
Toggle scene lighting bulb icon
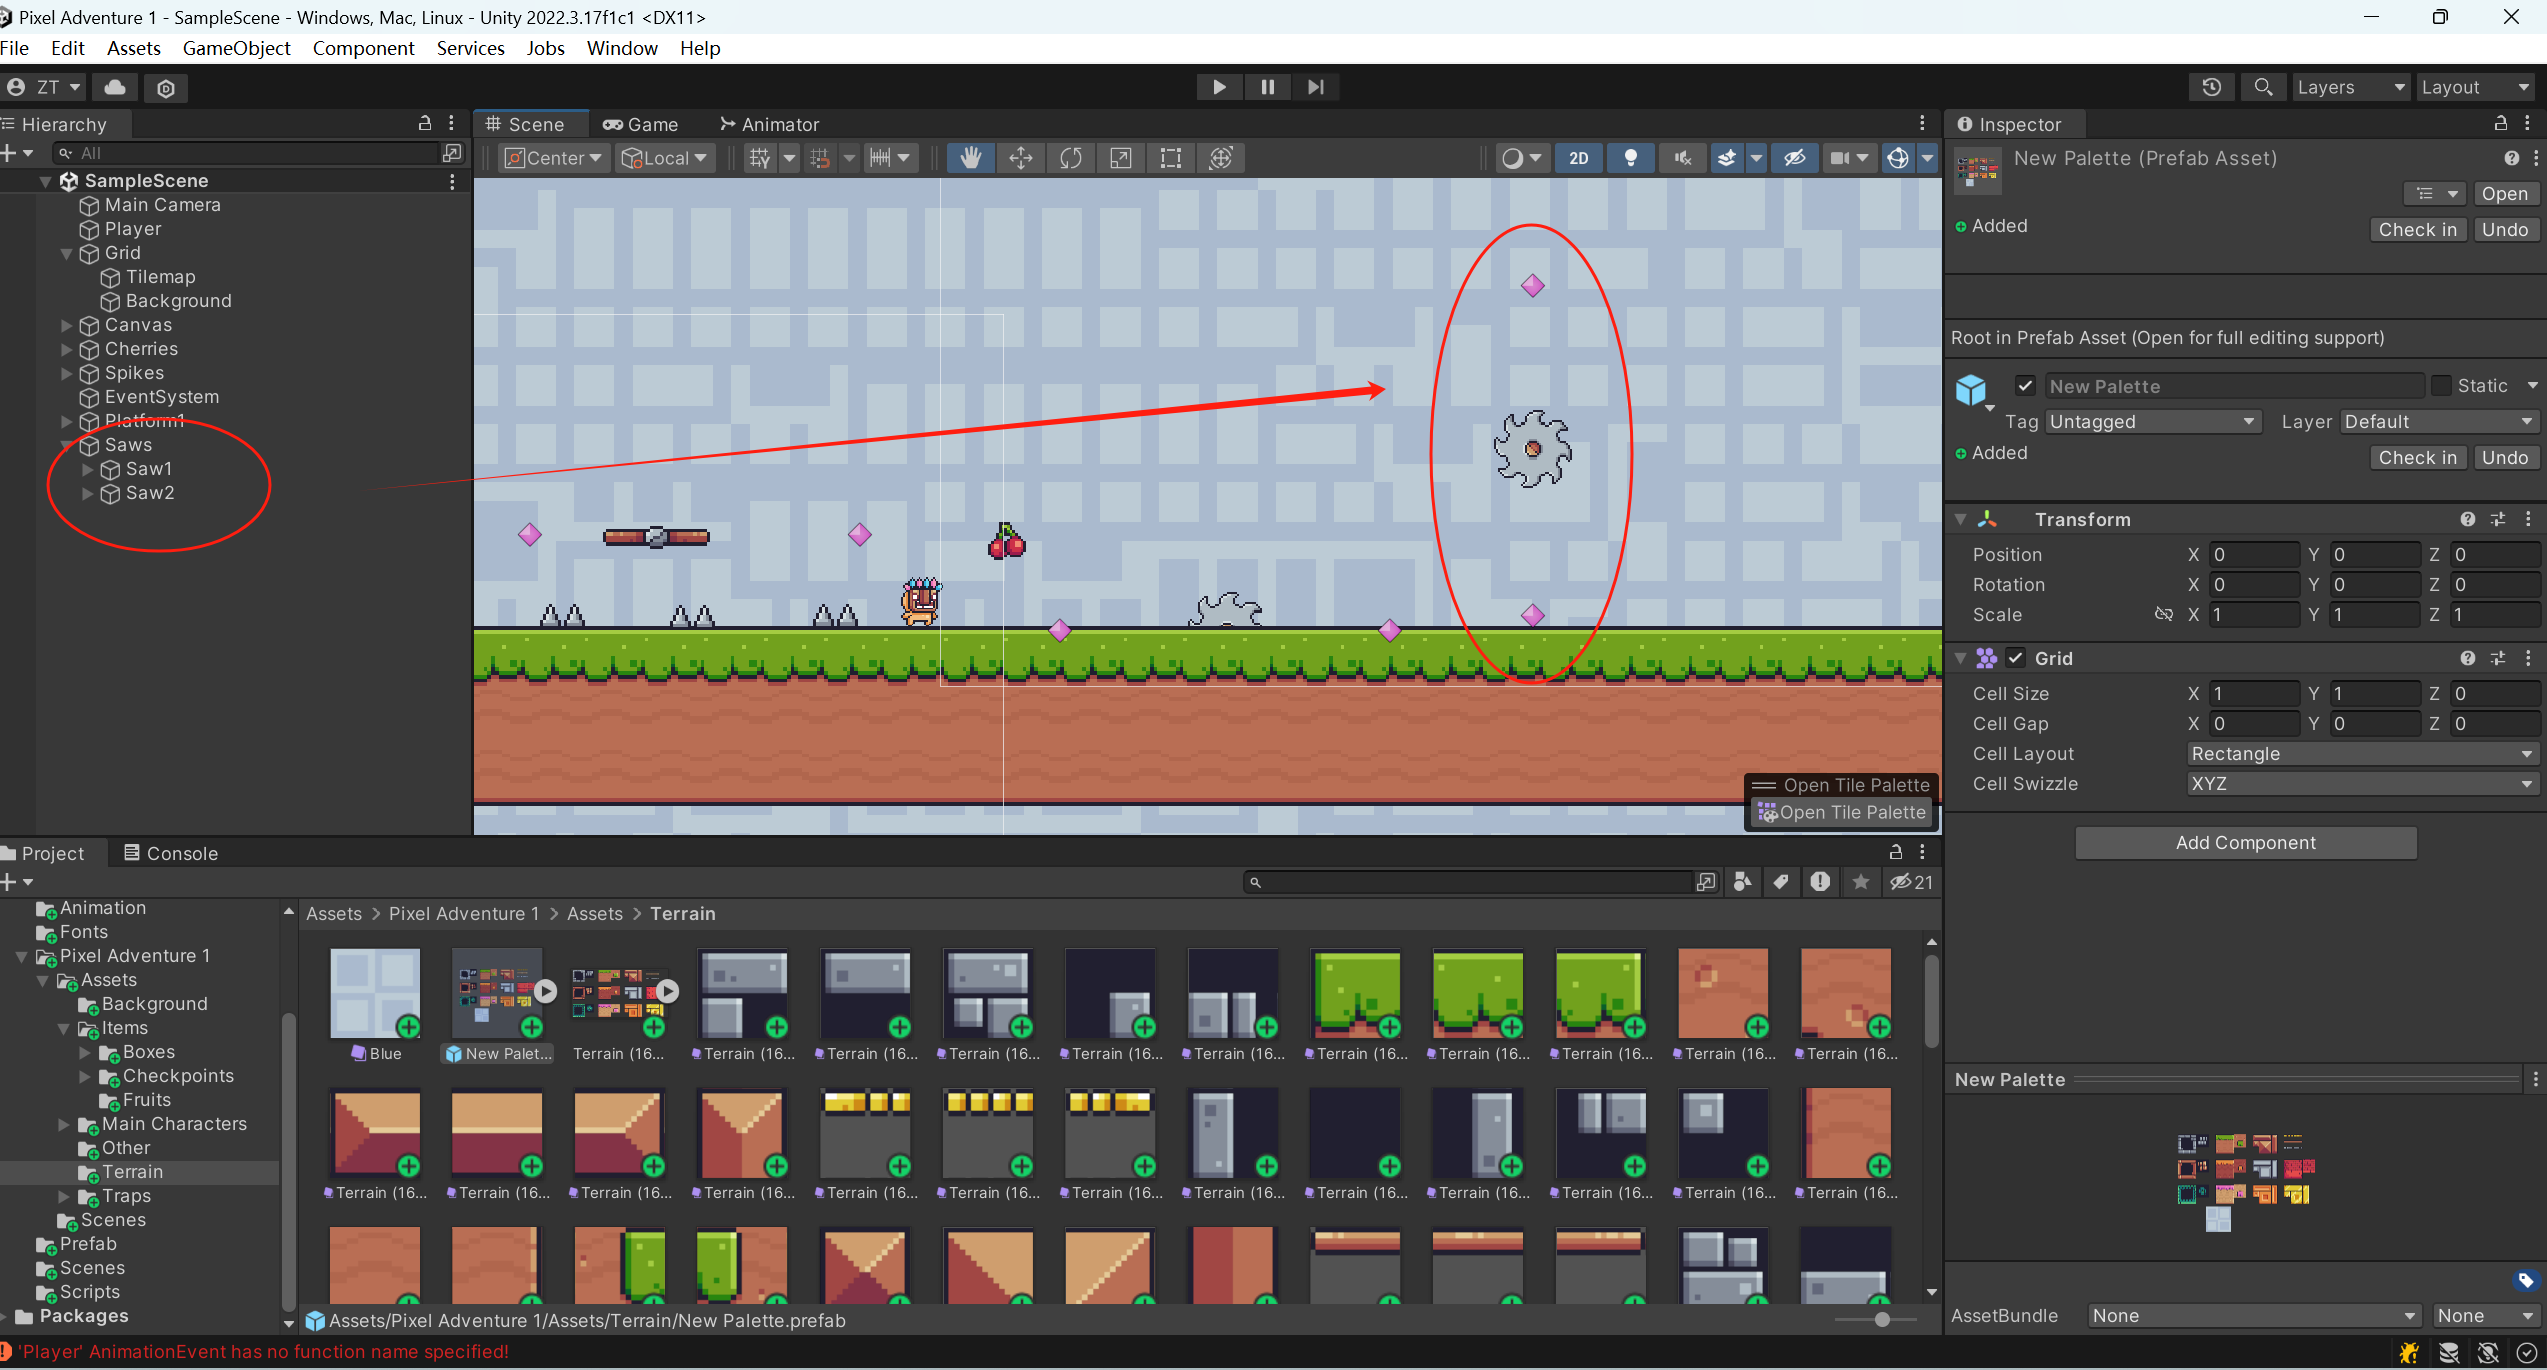coord(1630,158)
